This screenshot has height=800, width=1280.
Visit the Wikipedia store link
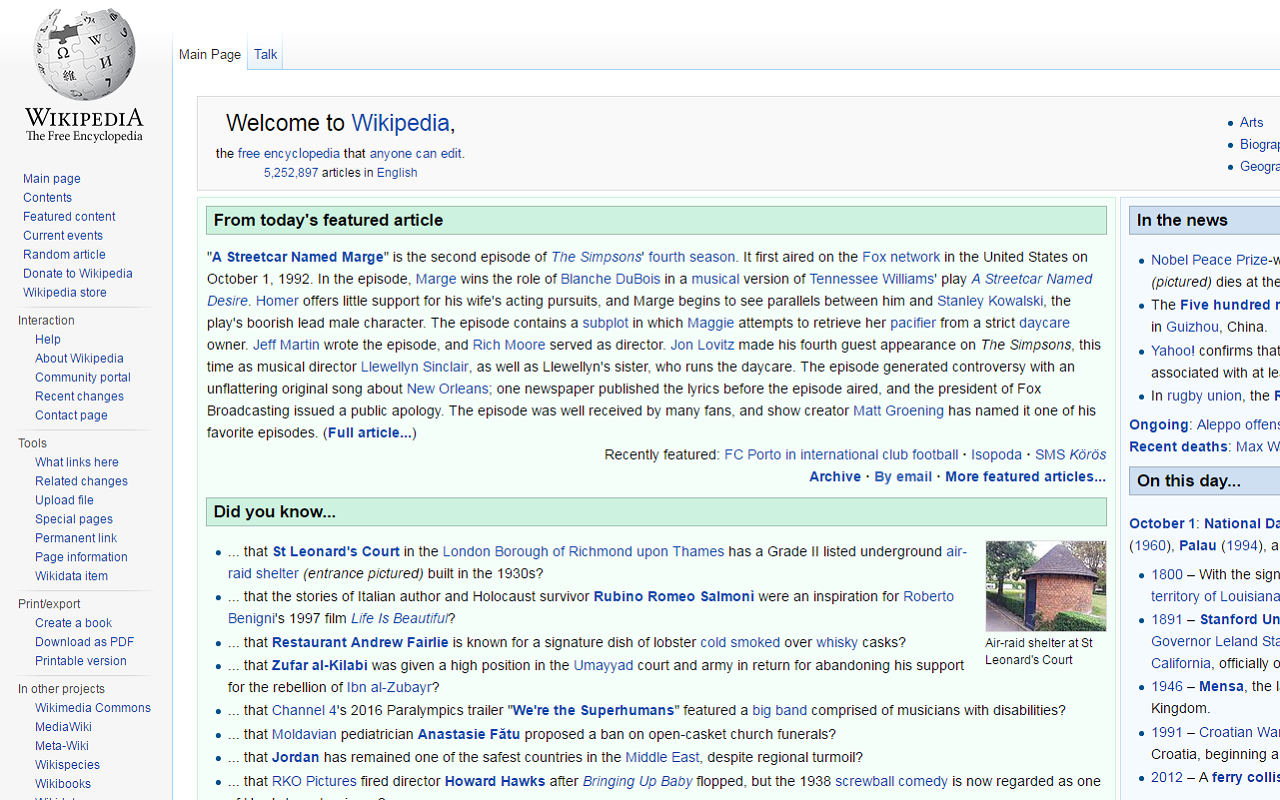point(65,293)
